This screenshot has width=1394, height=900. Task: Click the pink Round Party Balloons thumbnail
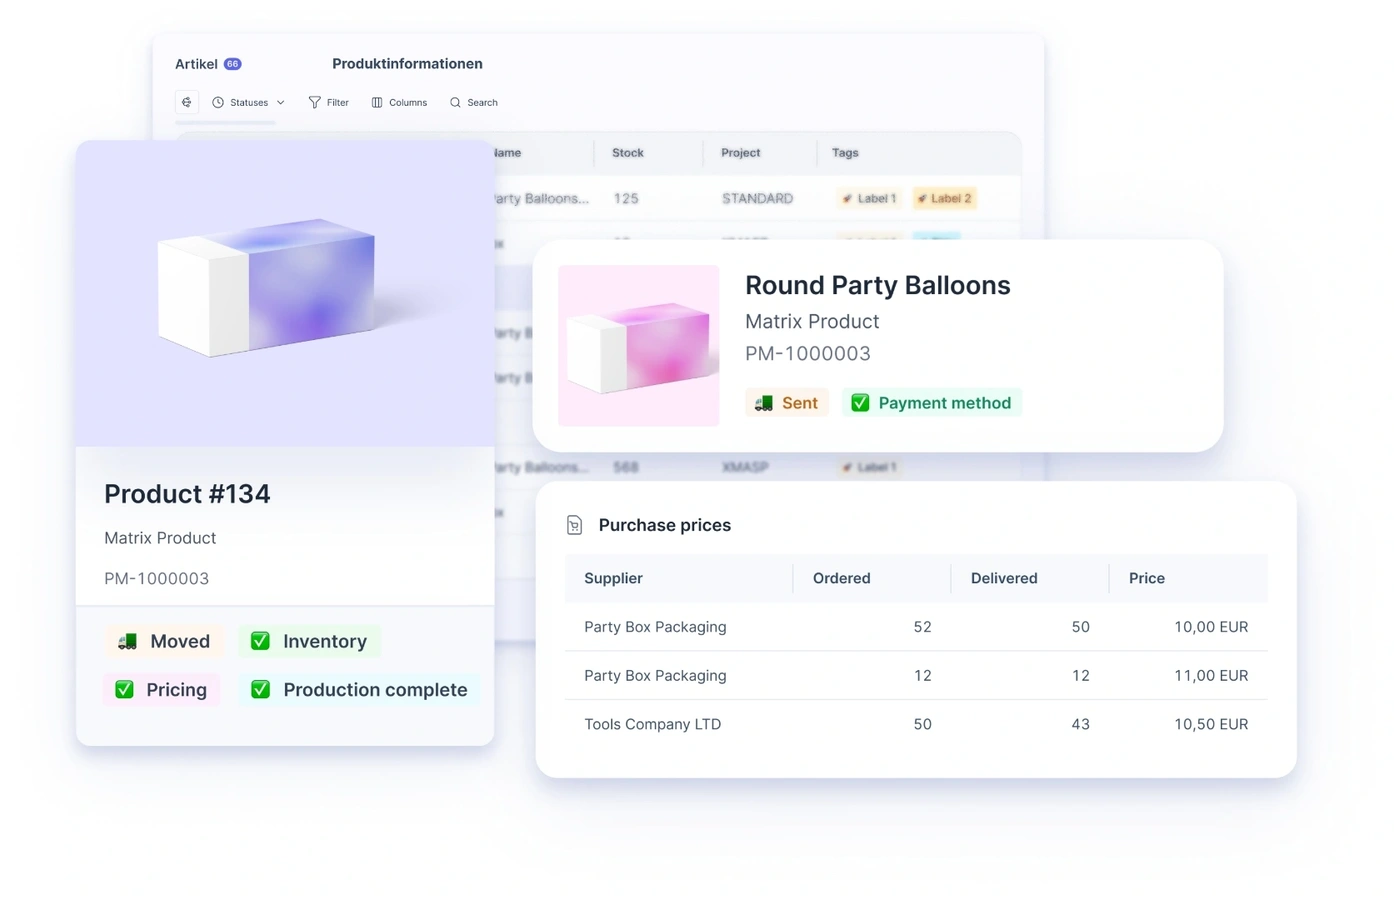pyautogui.click(x=639, y=346)
